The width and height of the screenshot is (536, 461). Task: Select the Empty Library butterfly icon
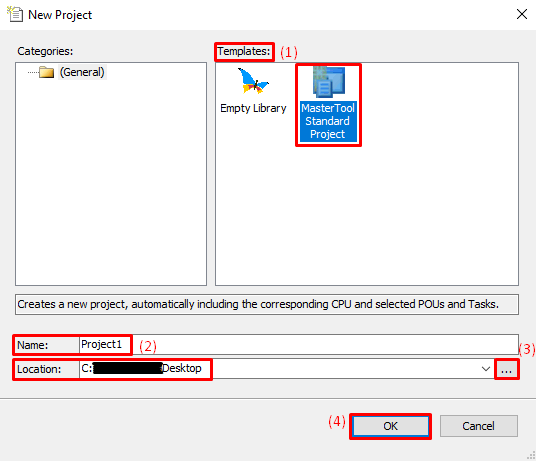click(x=253, y=81)
